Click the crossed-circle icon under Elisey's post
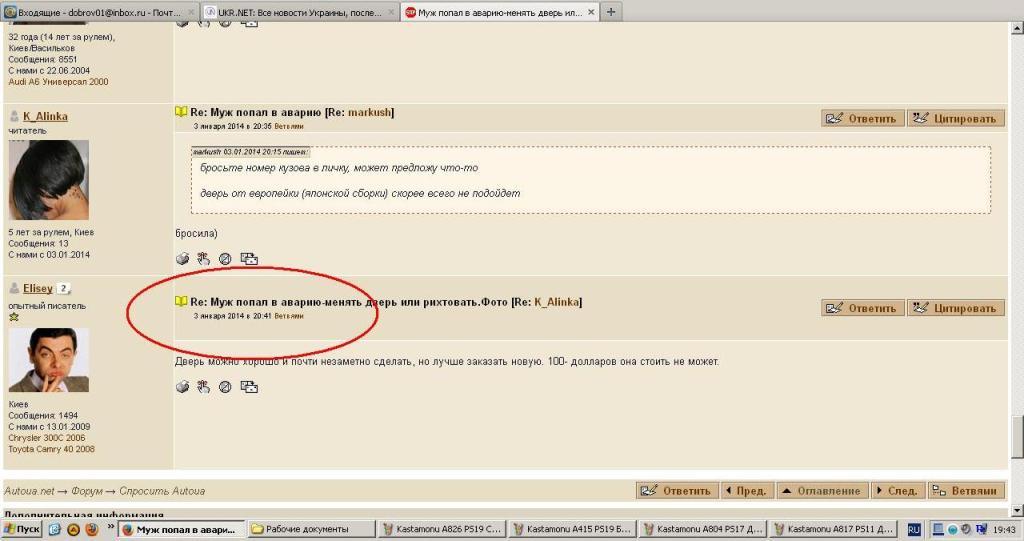 coord(225,387)
